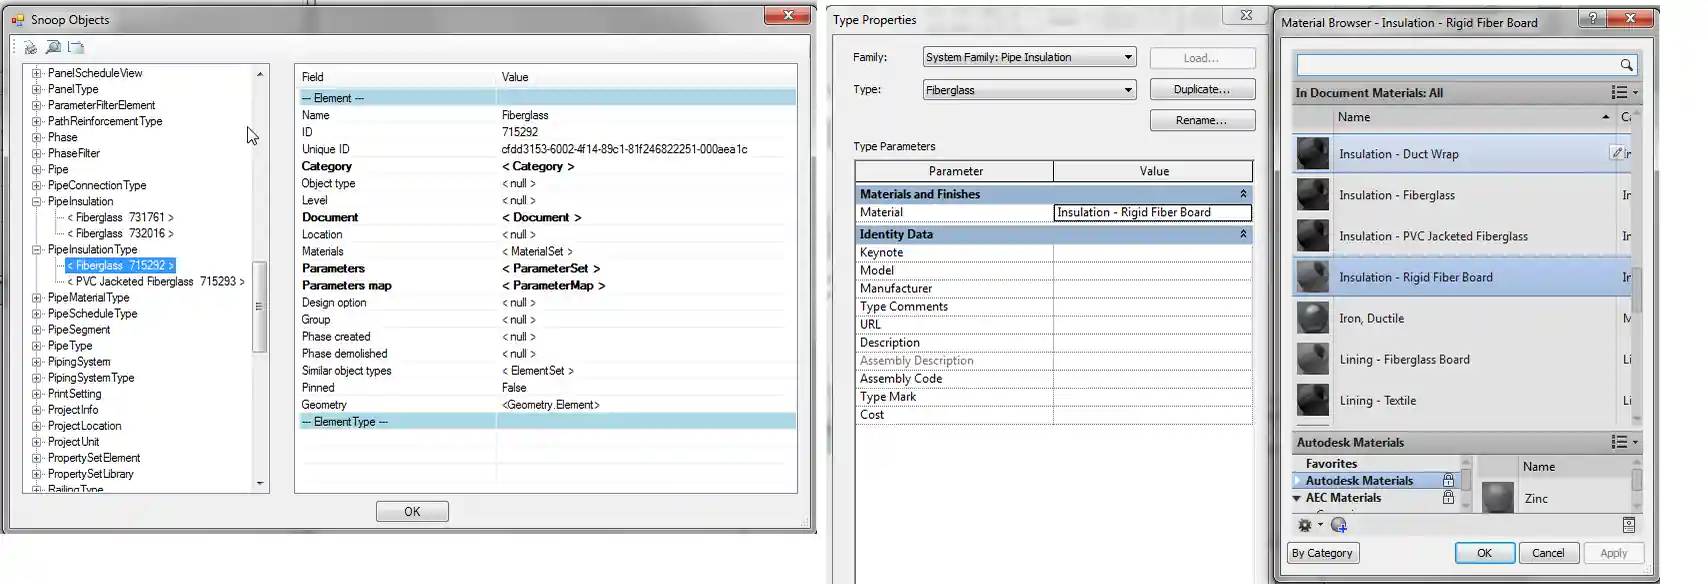
Task: Collapse the Materials and Finishes section
Action: click(x=1243, y=194)
